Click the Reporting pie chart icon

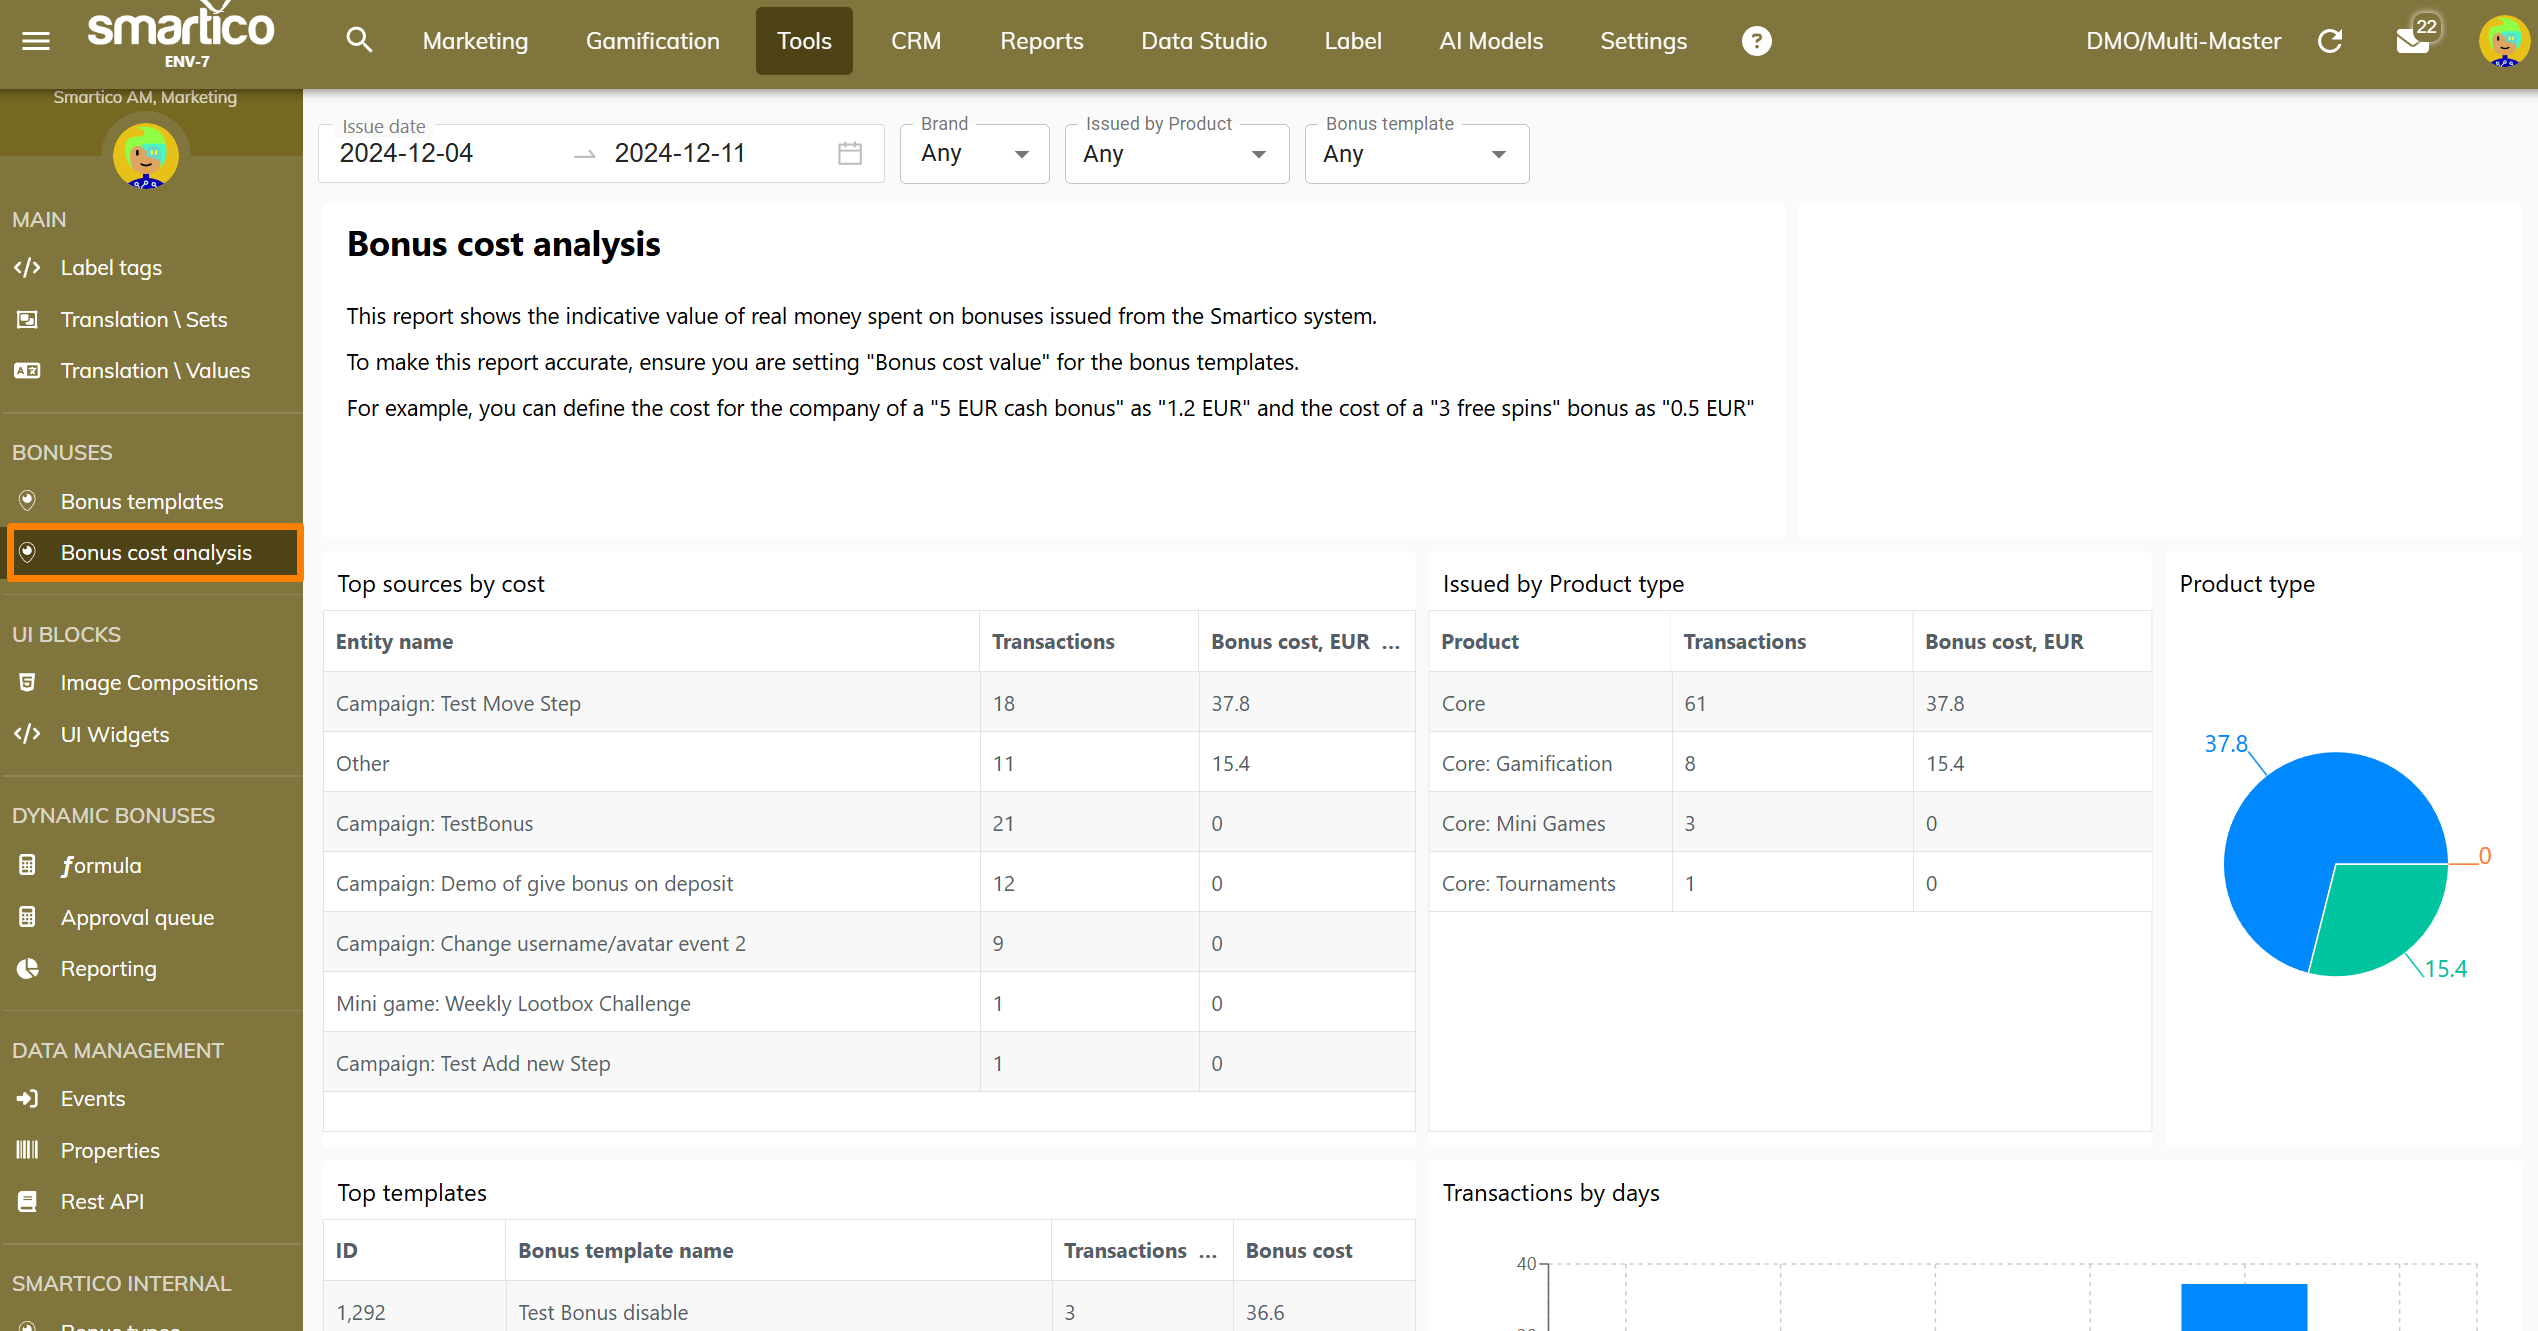(28, 968)
